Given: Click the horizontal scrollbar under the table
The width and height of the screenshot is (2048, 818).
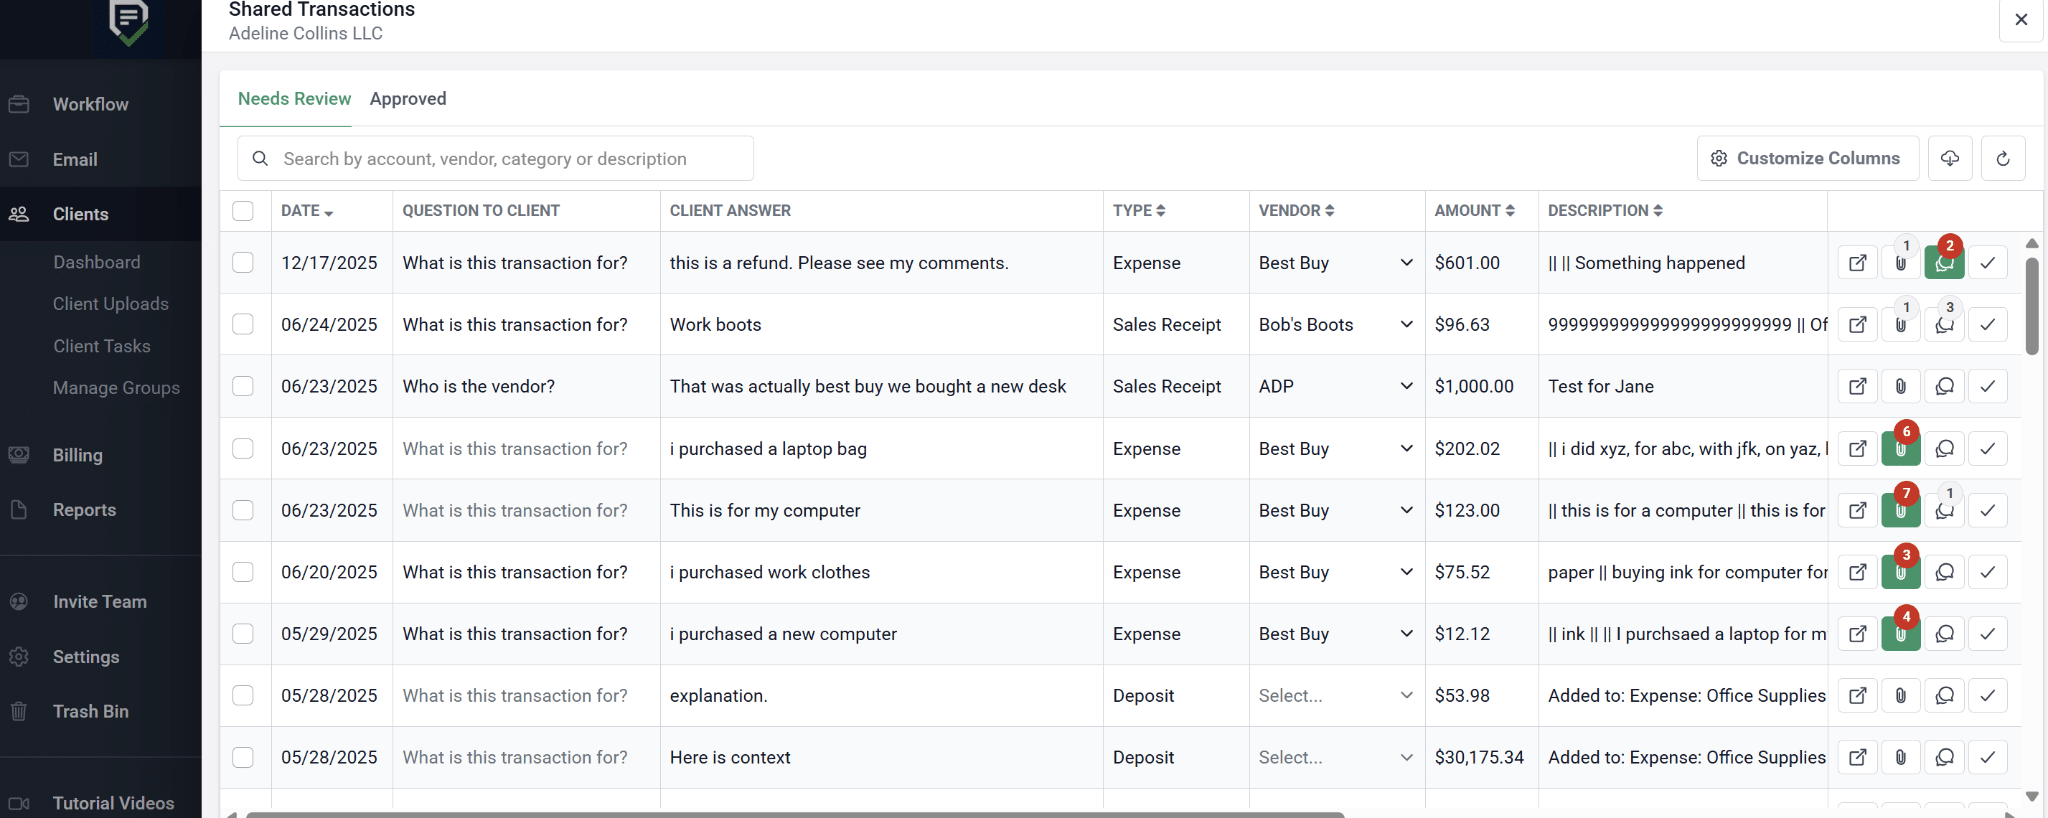Looking at the screenshot, I should point(795,814).
